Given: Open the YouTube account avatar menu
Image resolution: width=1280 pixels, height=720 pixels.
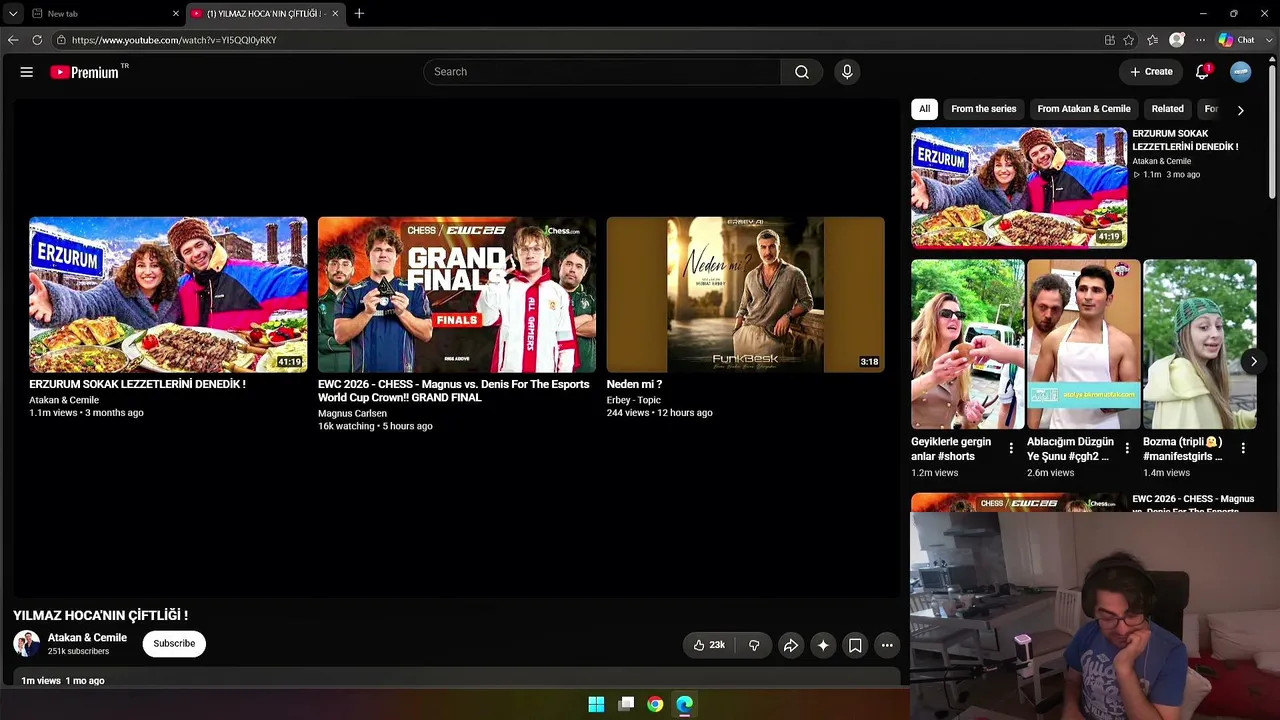Looking at the screenshot, I should pyautogui.click(x=1241, y=72).
